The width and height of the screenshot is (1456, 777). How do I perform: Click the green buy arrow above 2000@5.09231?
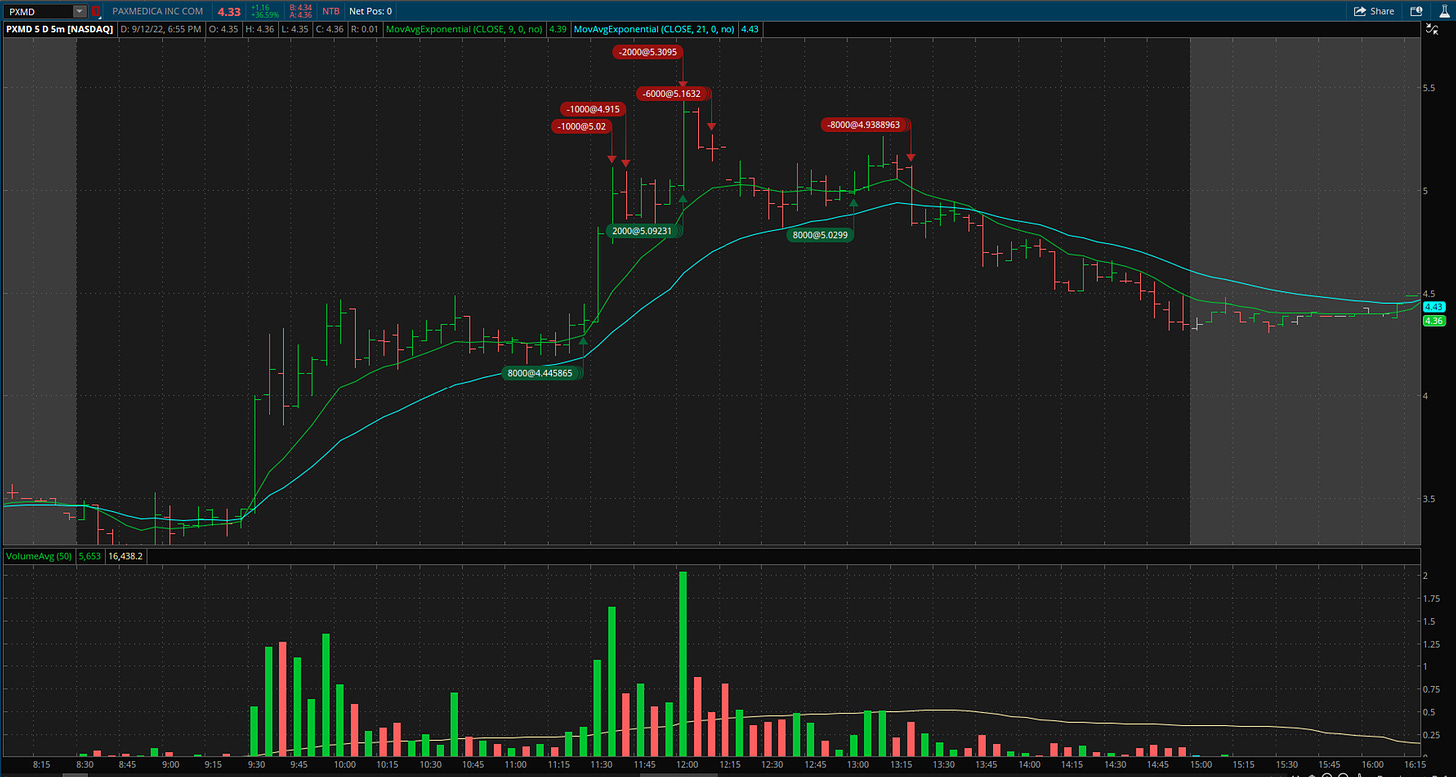tap(682, 199)
